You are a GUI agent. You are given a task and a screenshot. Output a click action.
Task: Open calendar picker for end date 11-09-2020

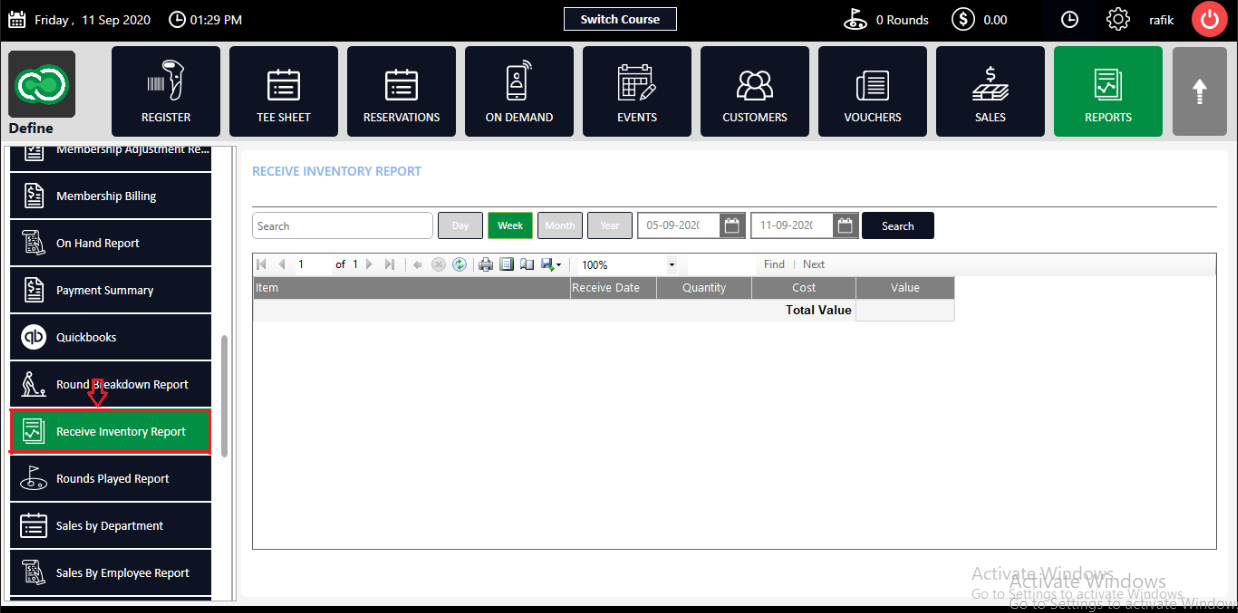pyautogui.click(x=847, y=225)
